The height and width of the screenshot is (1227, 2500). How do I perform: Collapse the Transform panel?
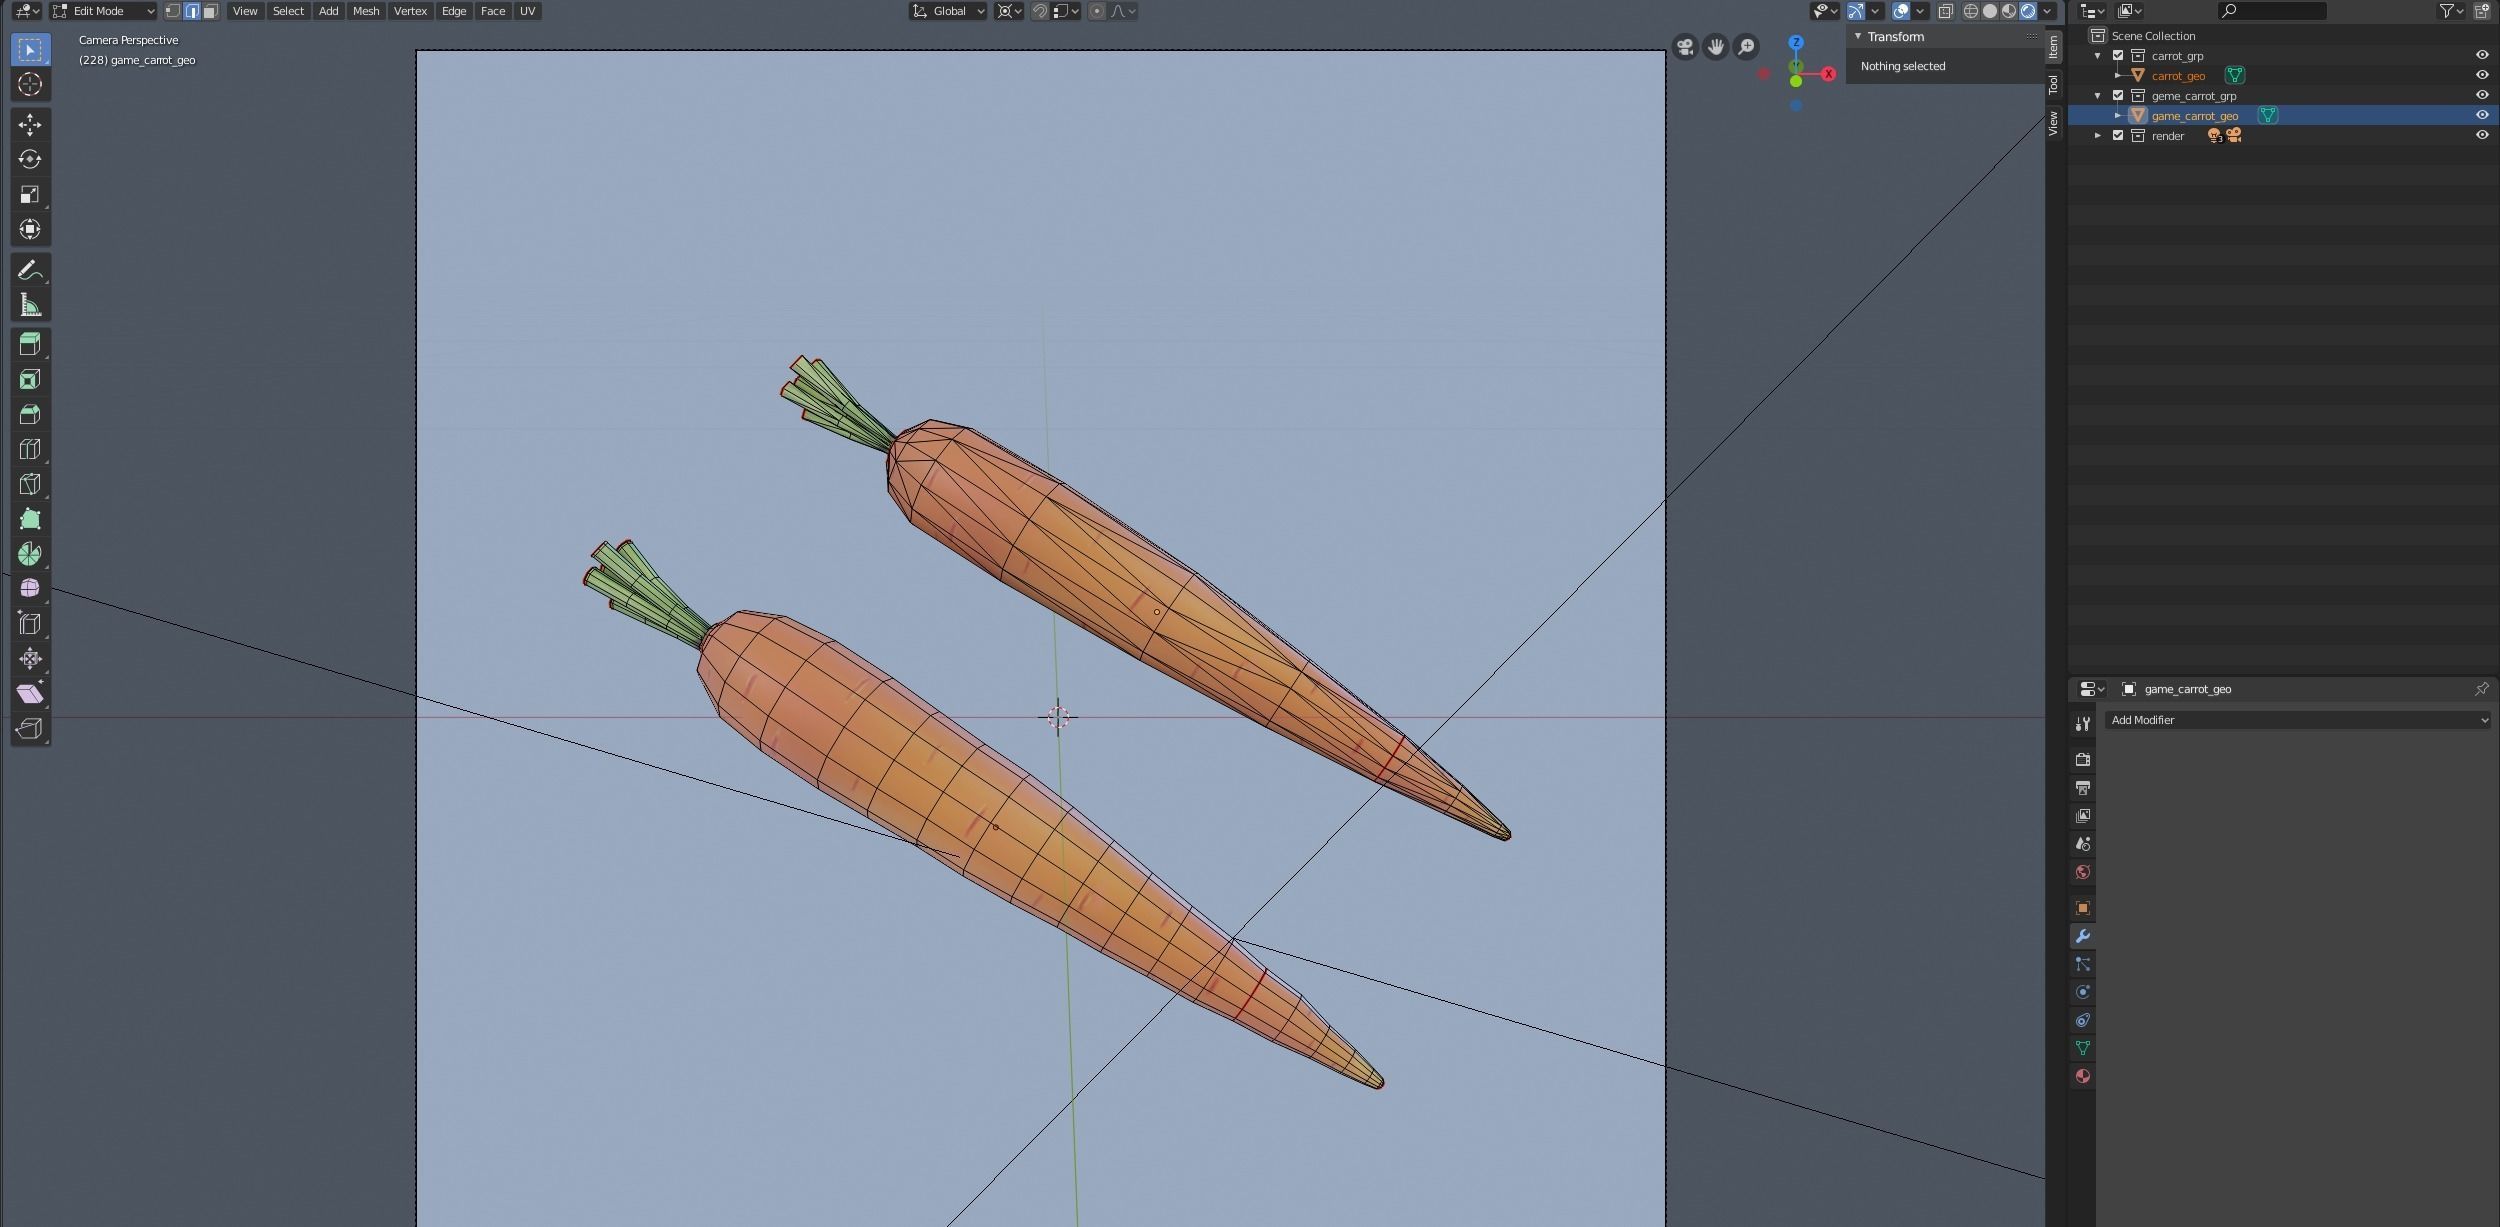[1858, 37]
